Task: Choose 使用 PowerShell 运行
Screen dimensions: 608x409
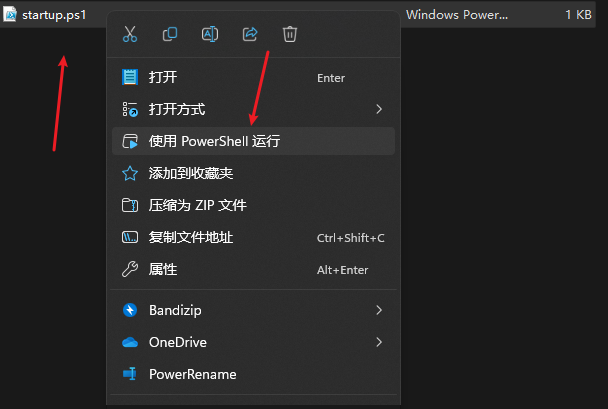Action: tap(253, 141)
